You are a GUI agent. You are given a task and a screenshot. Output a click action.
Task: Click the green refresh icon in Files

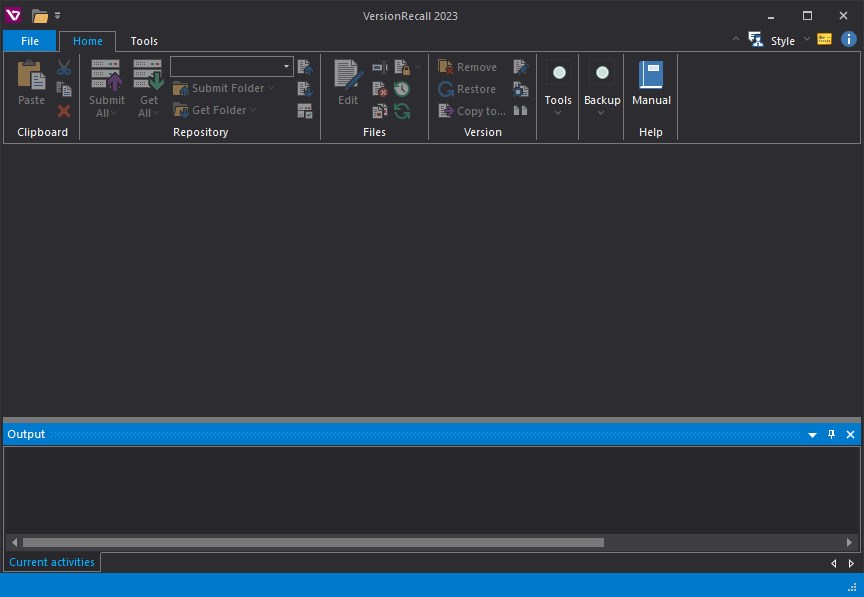coord(402,111)
